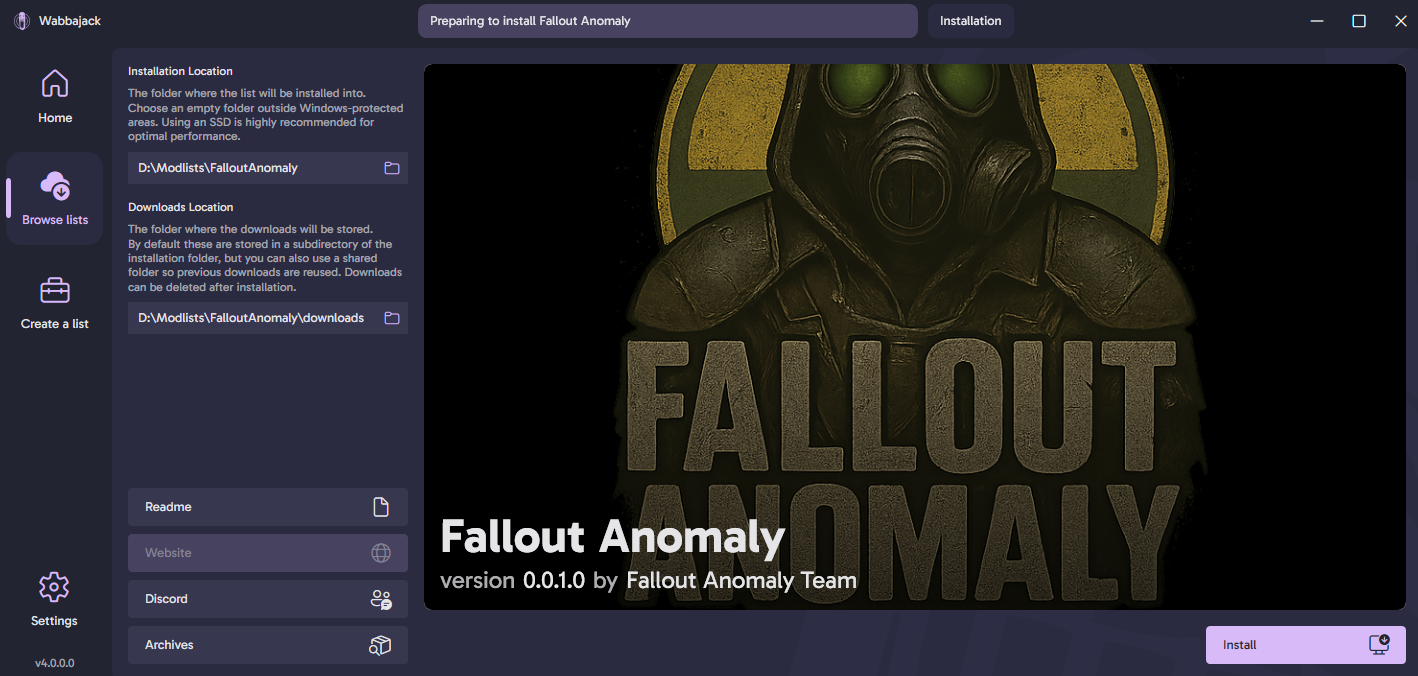Maximize the Wabbajack window
Image resolution: width=1418 pixels, height=676 pixels.
(1359, 21)
